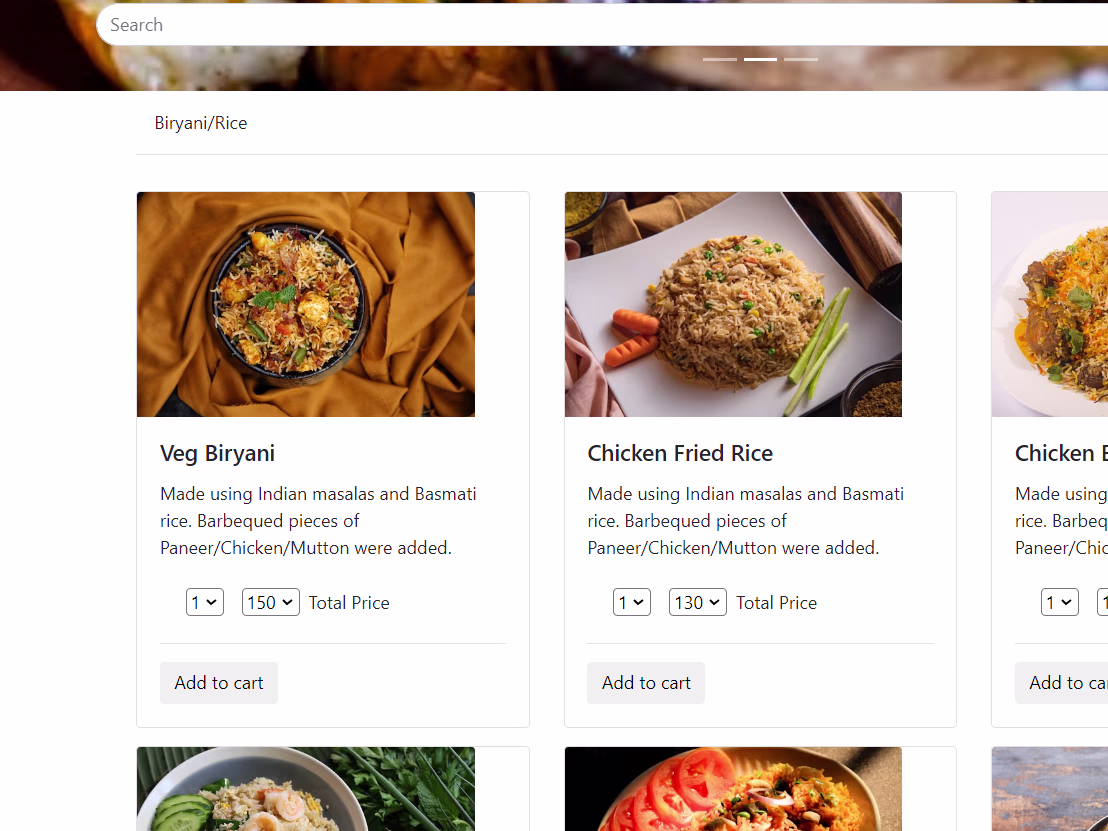Screen dimensions: 1108x831
Task: Click the Veg Biryani food photo
Action: coord(306,304)
